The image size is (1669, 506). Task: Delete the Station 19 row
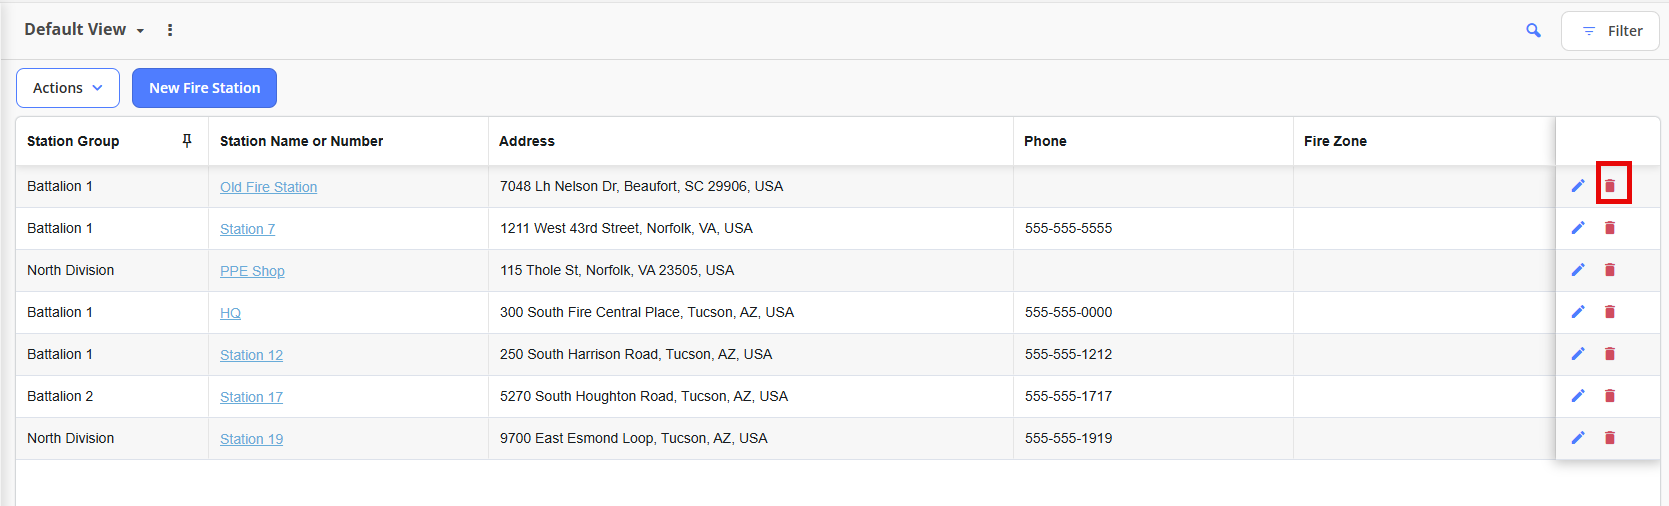1610,438
